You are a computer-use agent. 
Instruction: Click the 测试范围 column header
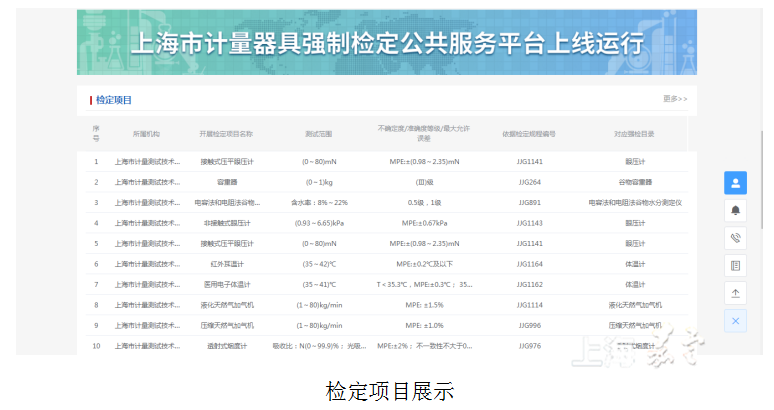pos(319,133)
